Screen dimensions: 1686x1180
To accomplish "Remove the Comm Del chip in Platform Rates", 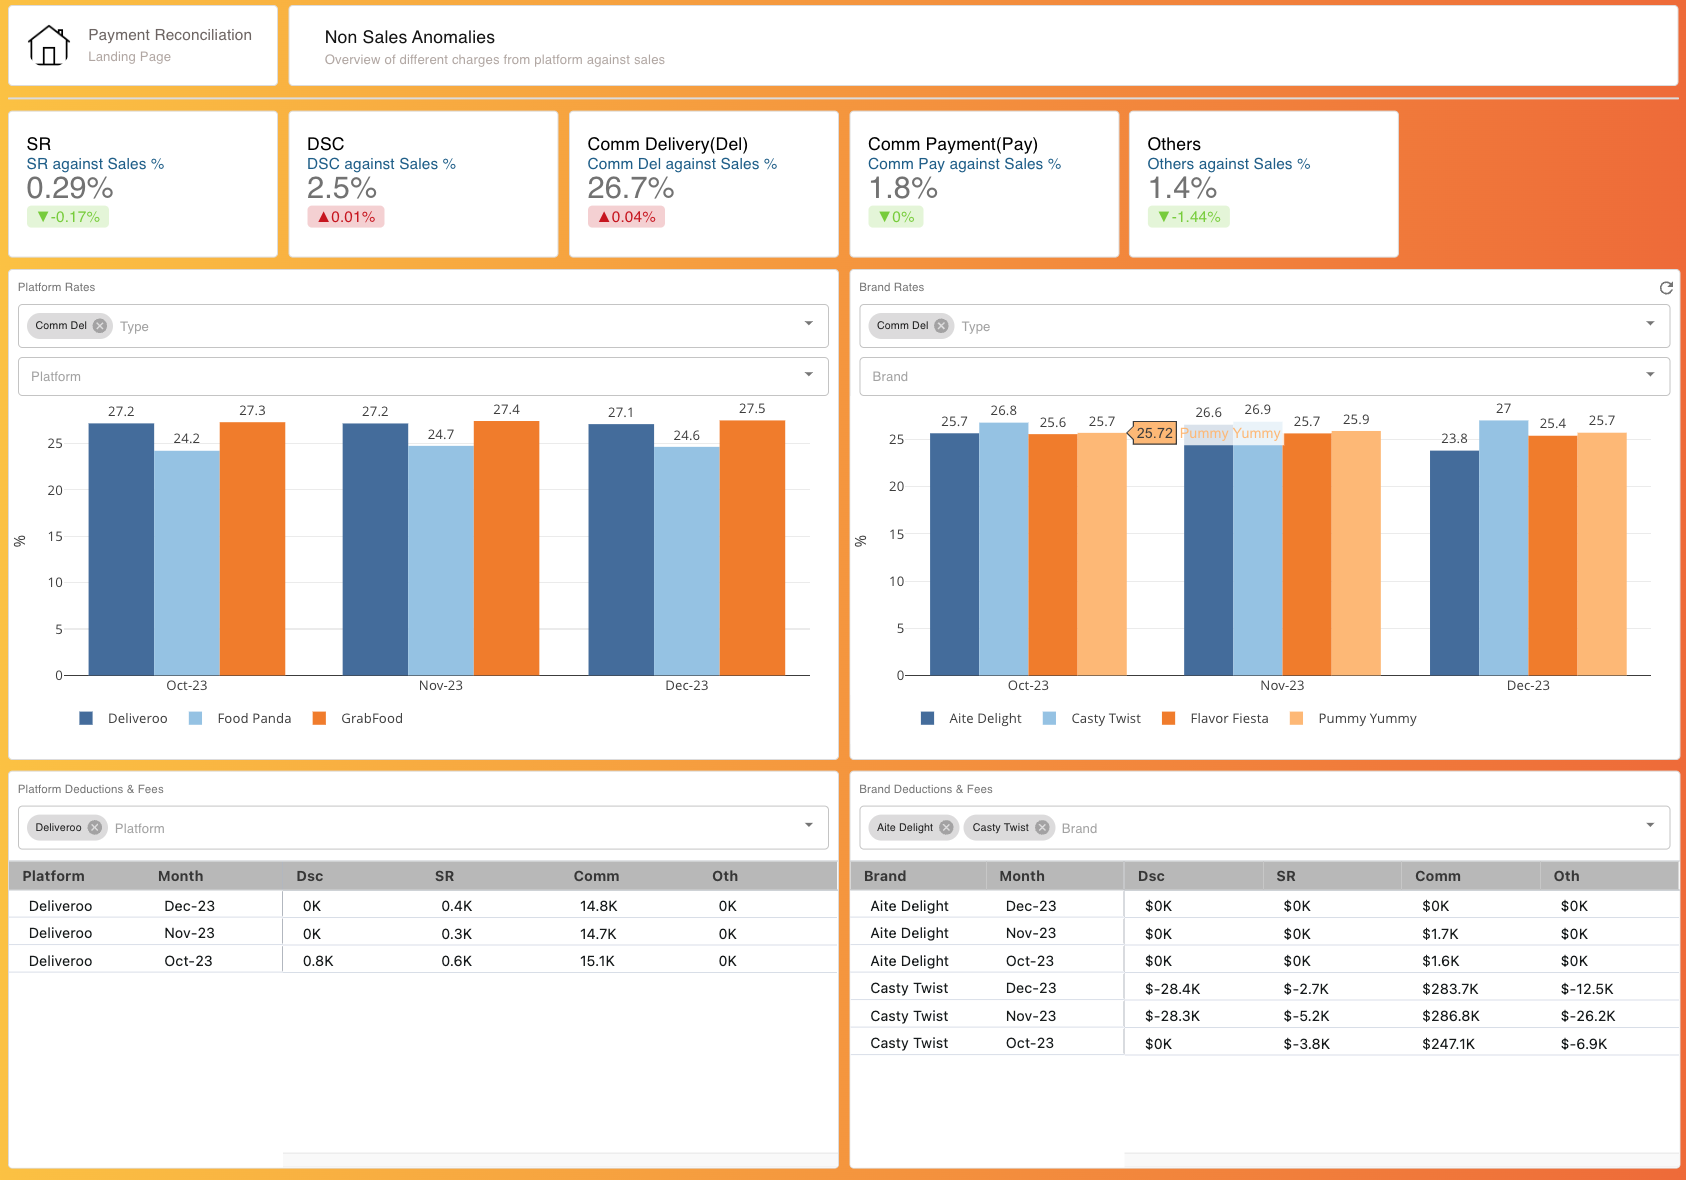I will tap(100, 326).
